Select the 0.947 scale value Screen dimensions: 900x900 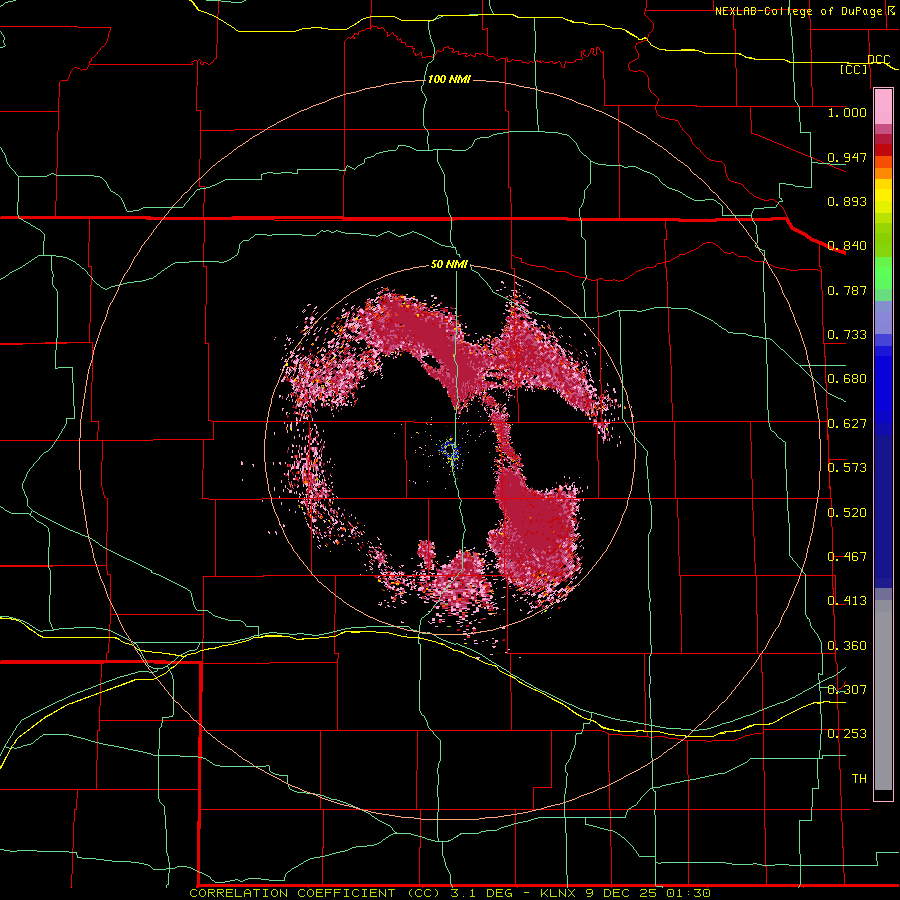click(847, 157)
